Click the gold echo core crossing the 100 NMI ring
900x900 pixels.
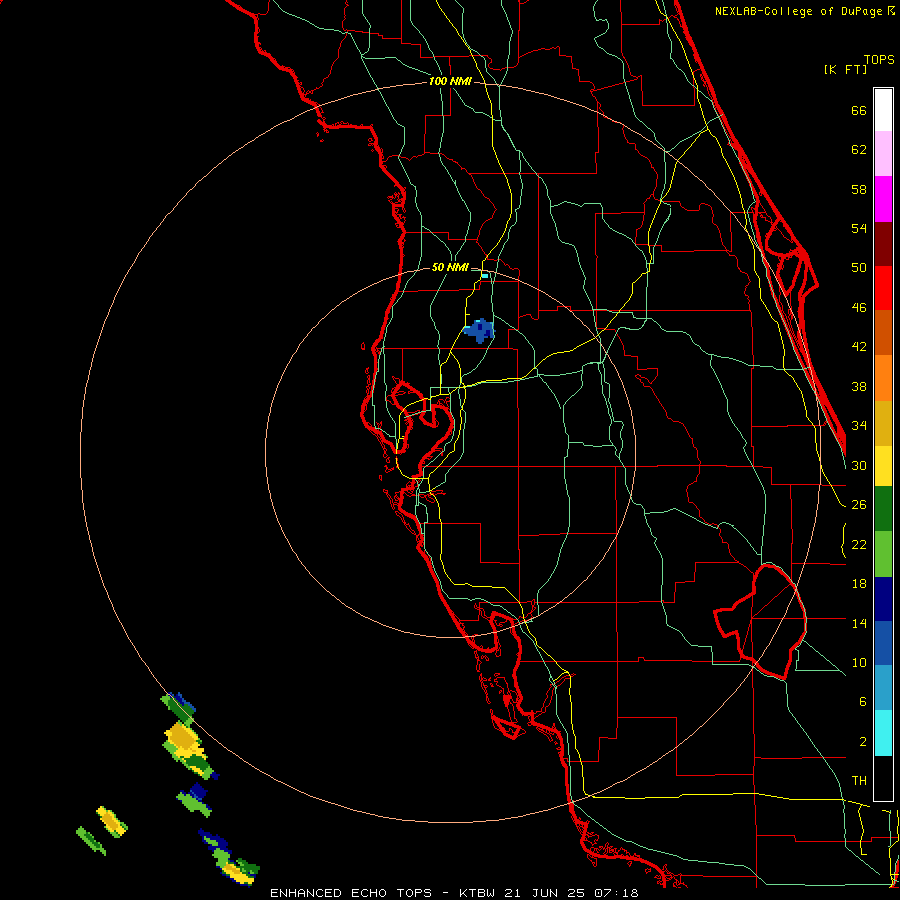(183, 736)
